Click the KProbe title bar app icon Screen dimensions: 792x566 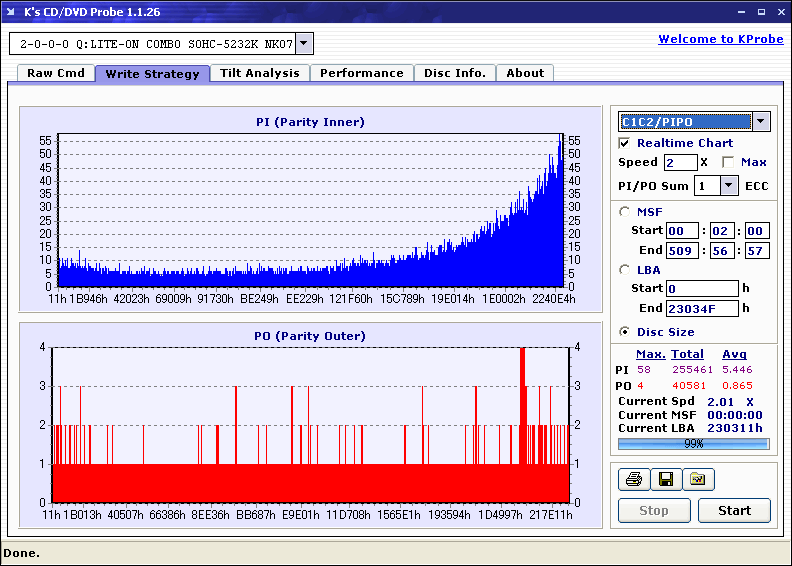coord(13,13)
